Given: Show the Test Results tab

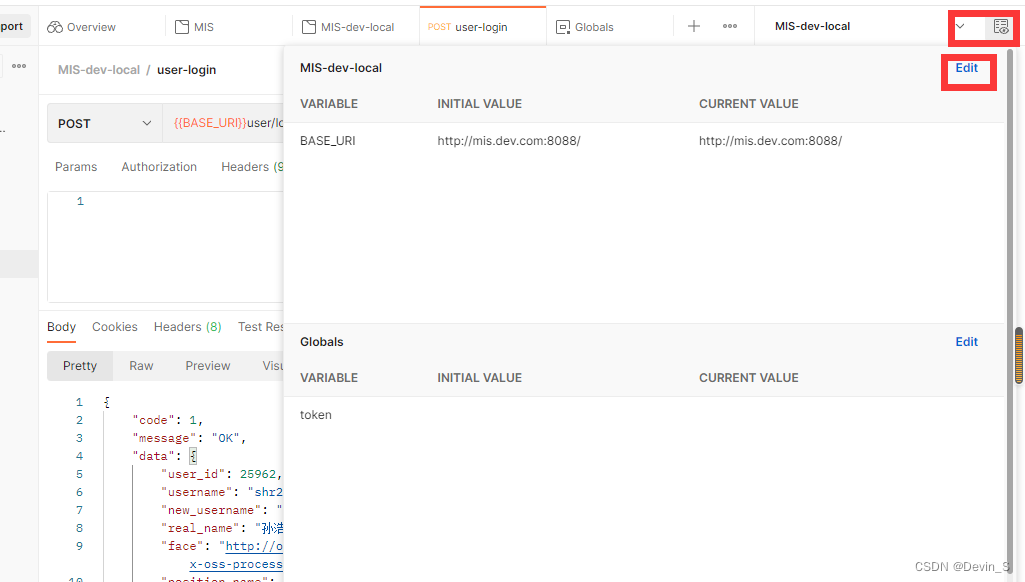Looking at the screenshot, I should (260, 327).
